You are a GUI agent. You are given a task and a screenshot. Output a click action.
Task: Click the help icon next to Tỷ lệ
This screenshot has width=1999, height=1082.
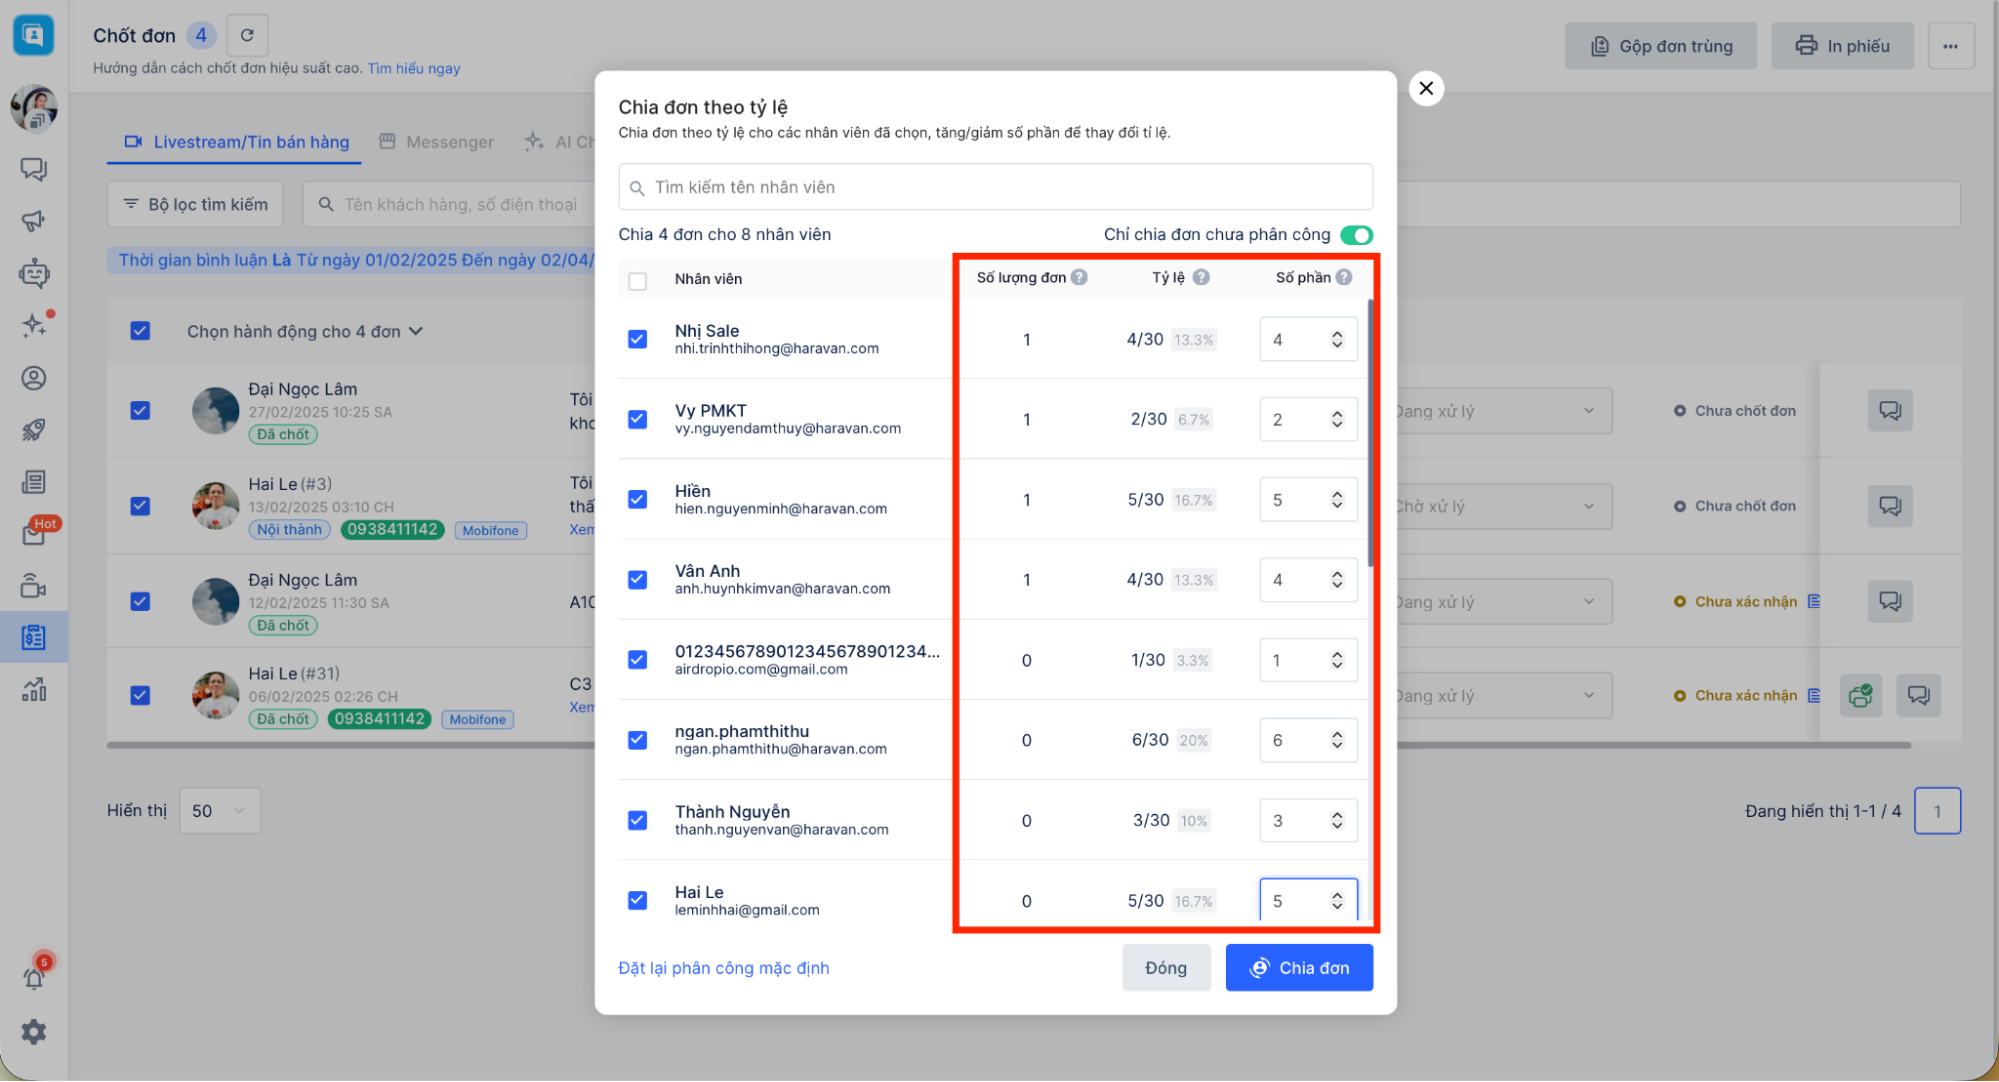pos(1201,278)
